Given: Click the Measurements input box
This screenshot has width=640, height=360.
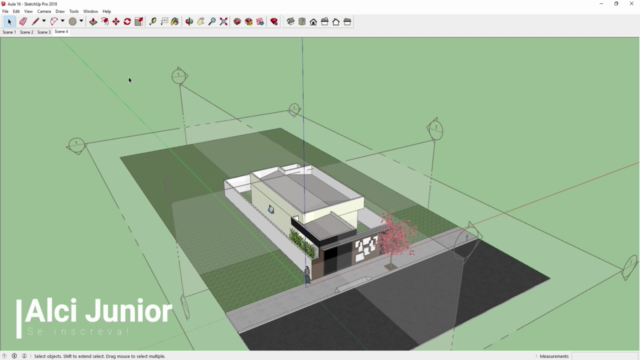Looking at the screenshot, I should (x=604, y=356).
